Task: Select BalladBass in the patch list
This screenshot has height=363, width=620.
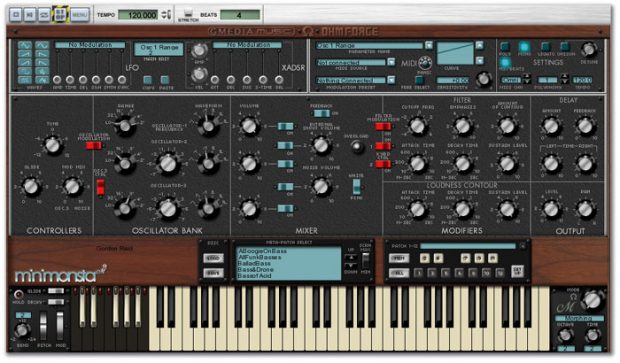Action: click(x=254, y=263)
